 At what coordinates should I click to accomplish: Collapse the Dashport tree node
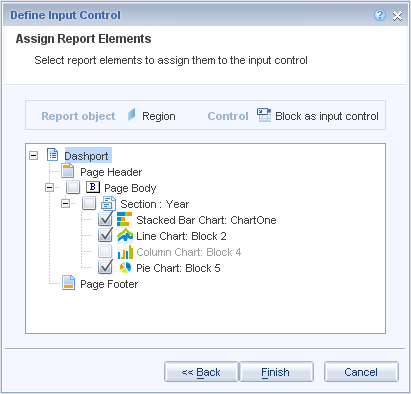[x=33, y=155]
